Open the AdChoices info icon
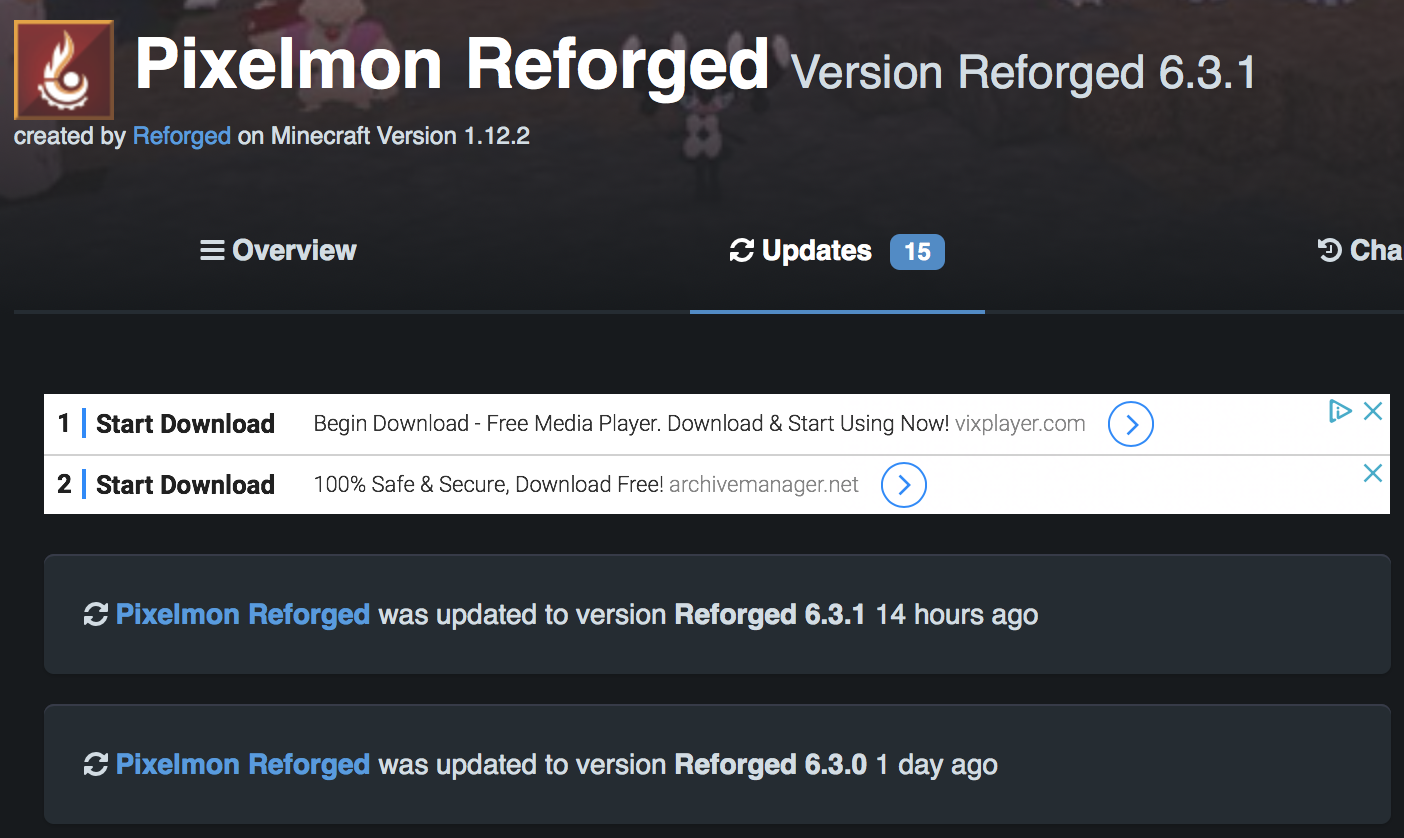Image resolution: width=1404 pixels, height=838 pixels. (1340, 411)
